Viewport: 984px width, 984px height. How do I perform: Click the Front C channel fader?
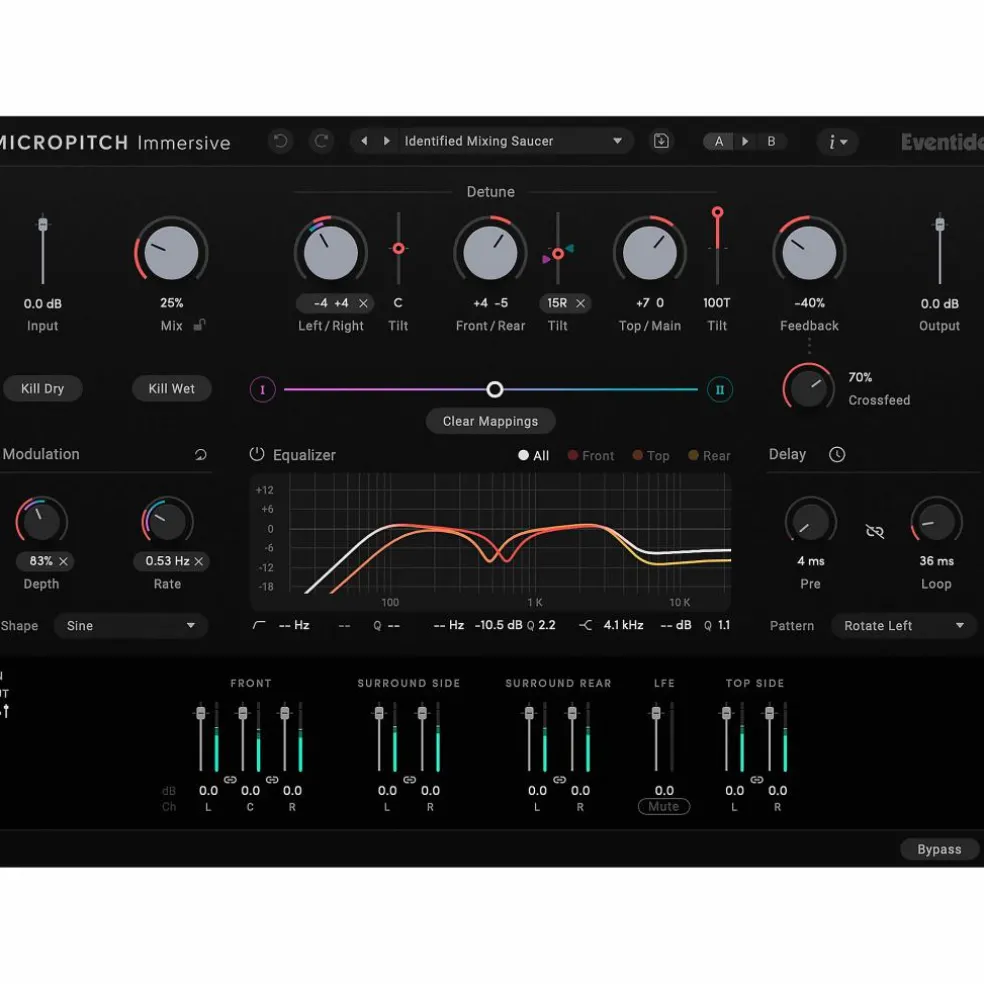(x=243, y=713)
